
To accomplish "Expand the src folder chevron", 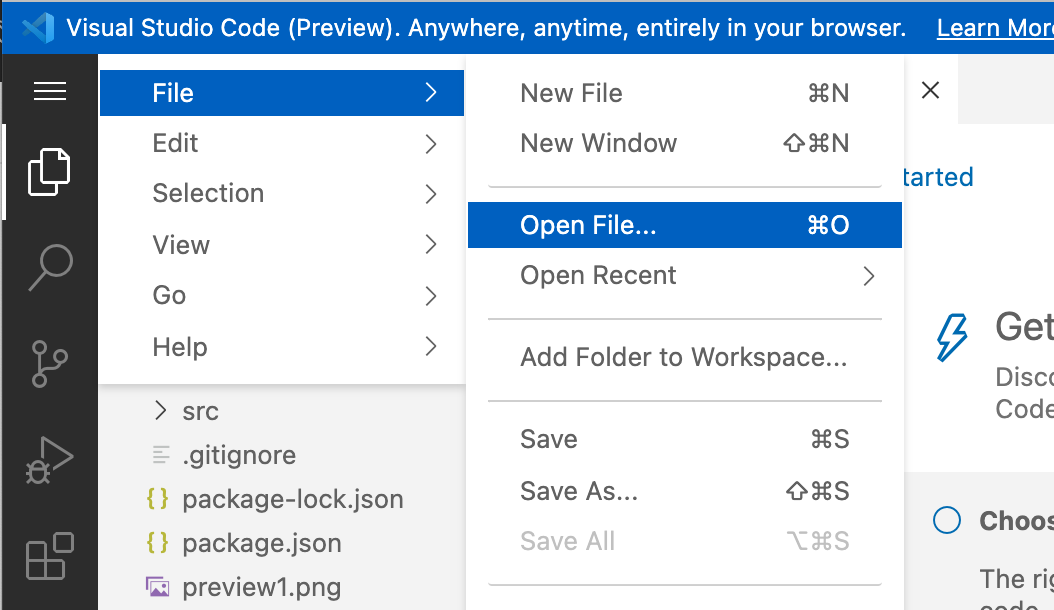I will click(x=159, y=410).
